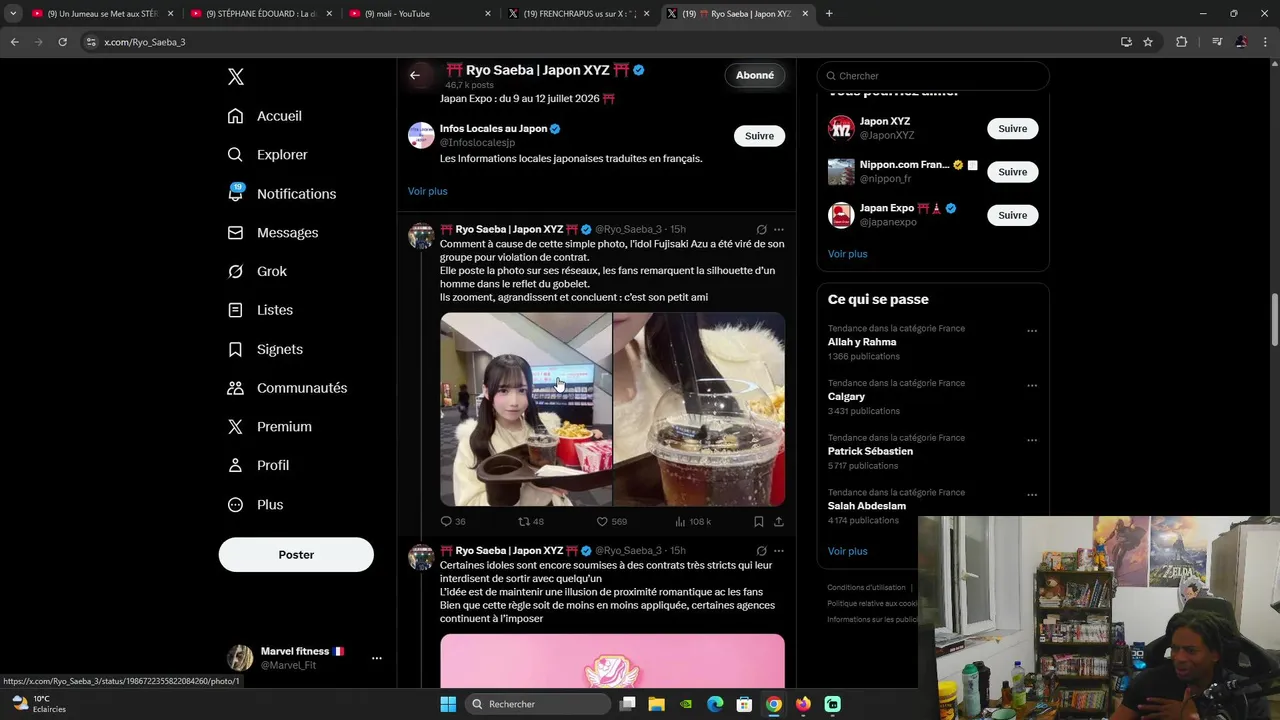Open trend Patrick Sébastien
The width and height of the screenshot is (1280, 720).
point(870,451)
